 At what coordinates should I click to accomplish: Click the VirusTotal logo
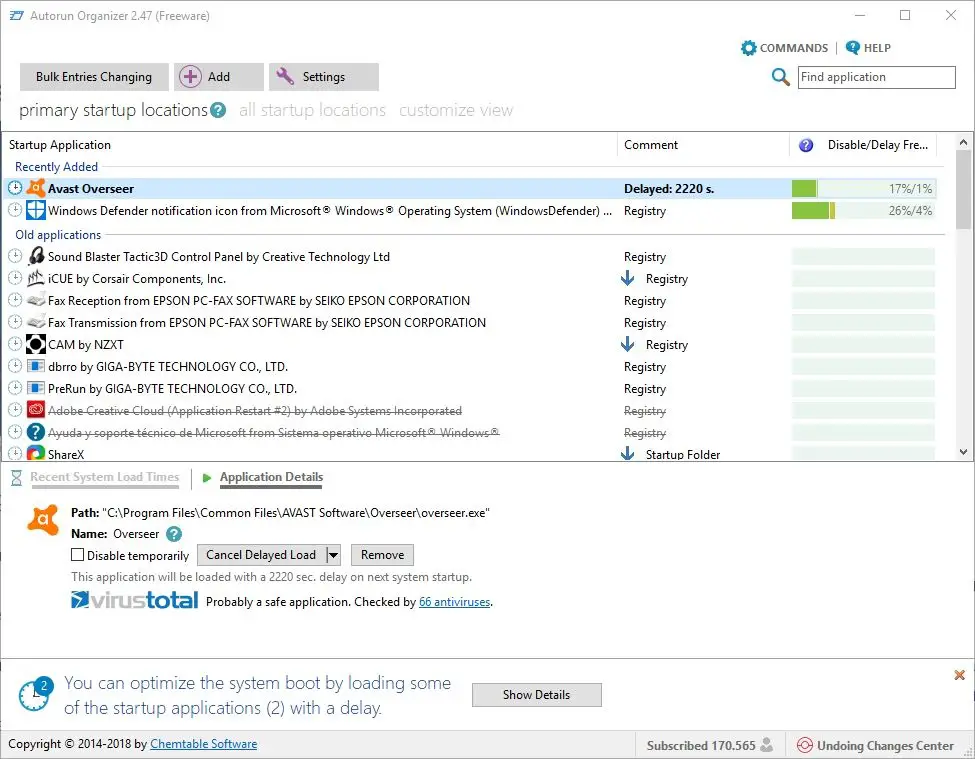tap(134, 600)
